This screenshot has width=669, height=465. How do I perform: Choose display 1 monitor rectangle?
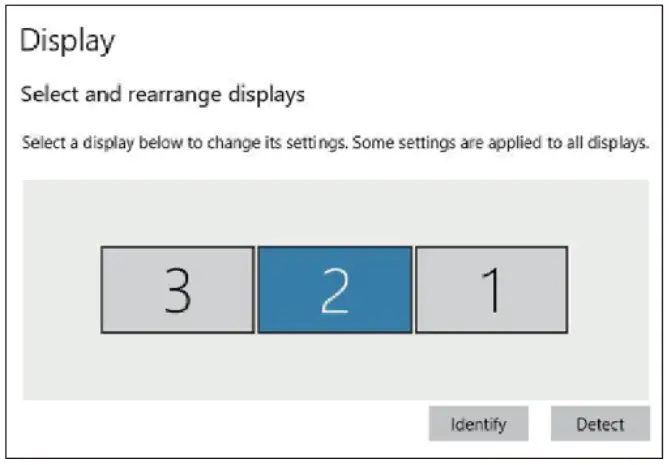(491, 290)
